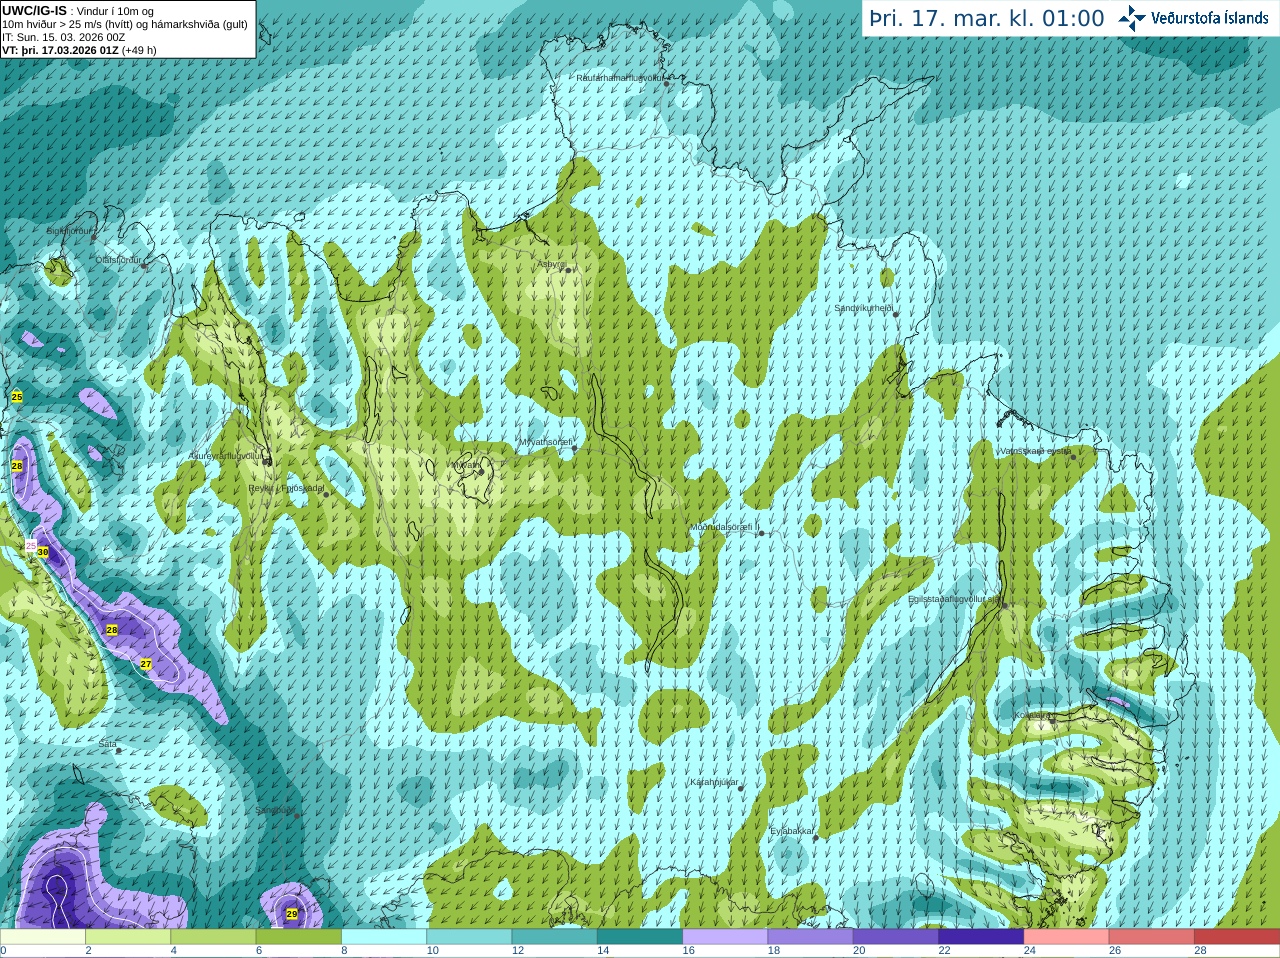1280x958 pixels.
Task: Click the legend number 24
Action: [x=1030, y=951]
